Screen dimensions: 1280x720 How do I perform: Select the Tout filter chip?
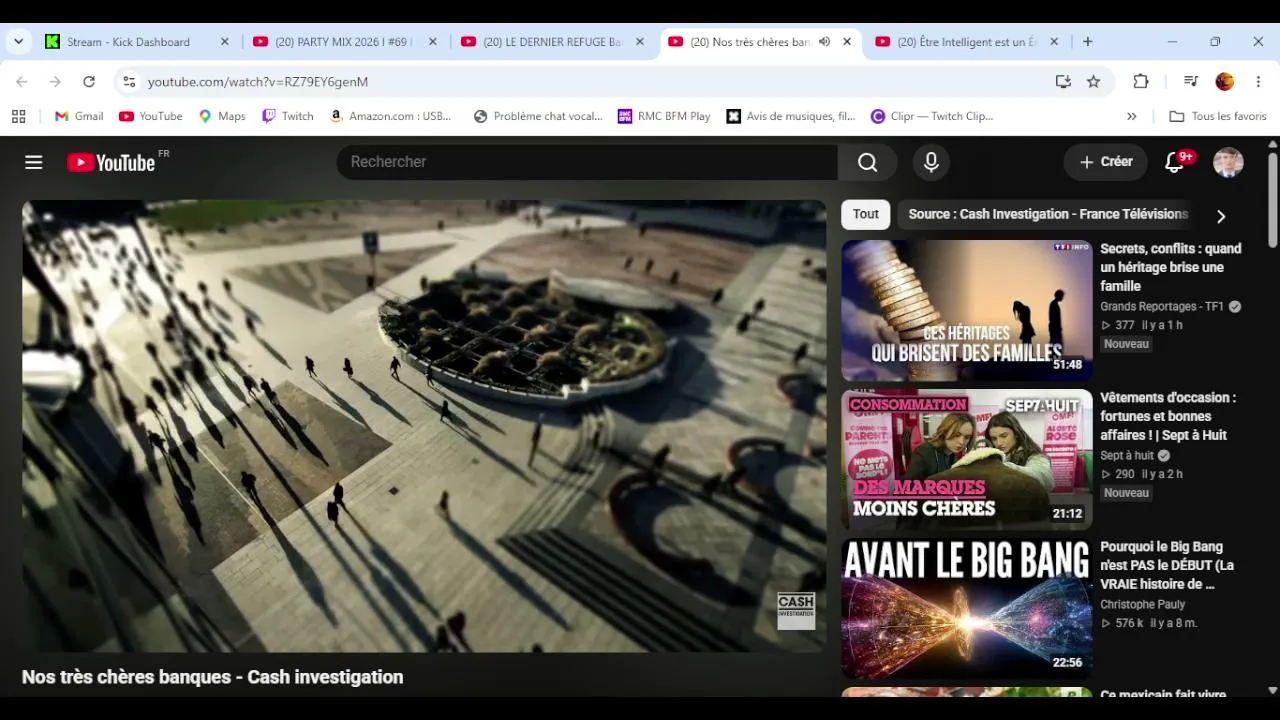click(866, 214)
